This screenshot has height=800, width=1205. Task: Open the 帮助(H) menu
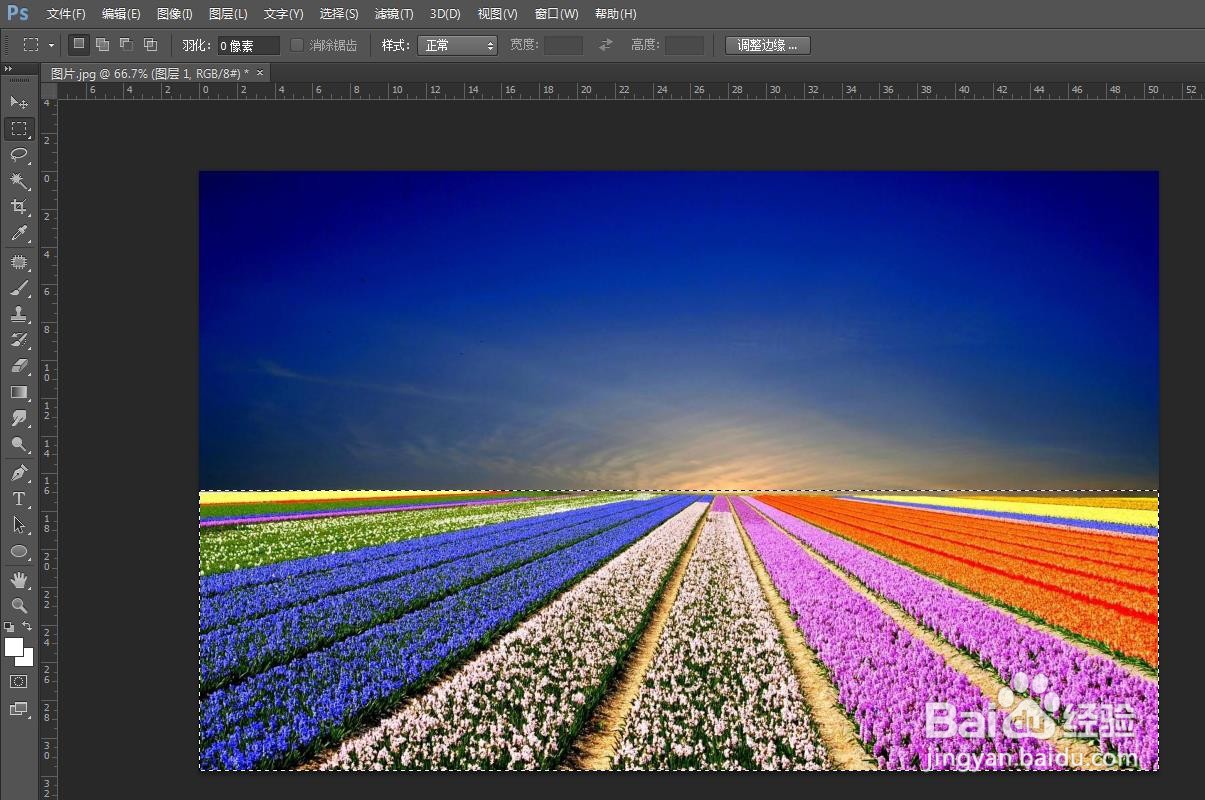click(615, 14)
